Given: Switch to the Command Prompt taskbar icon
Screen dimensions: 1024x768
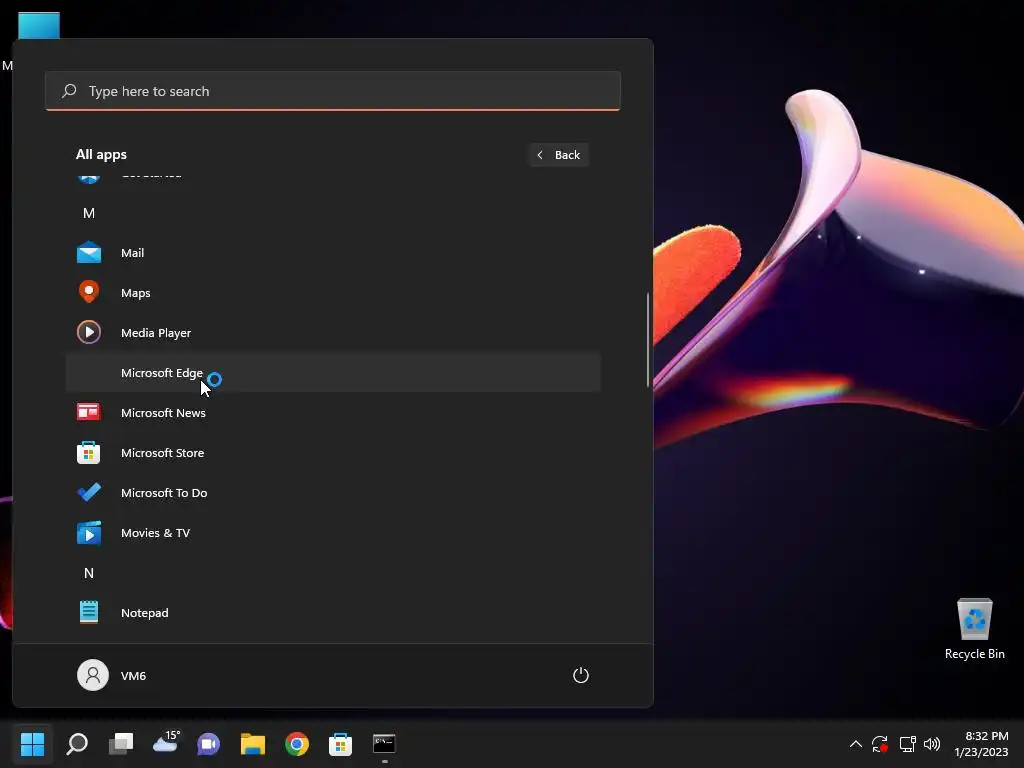Looking at the screenshot, I should pyautogui.click(x=384, y=743).
